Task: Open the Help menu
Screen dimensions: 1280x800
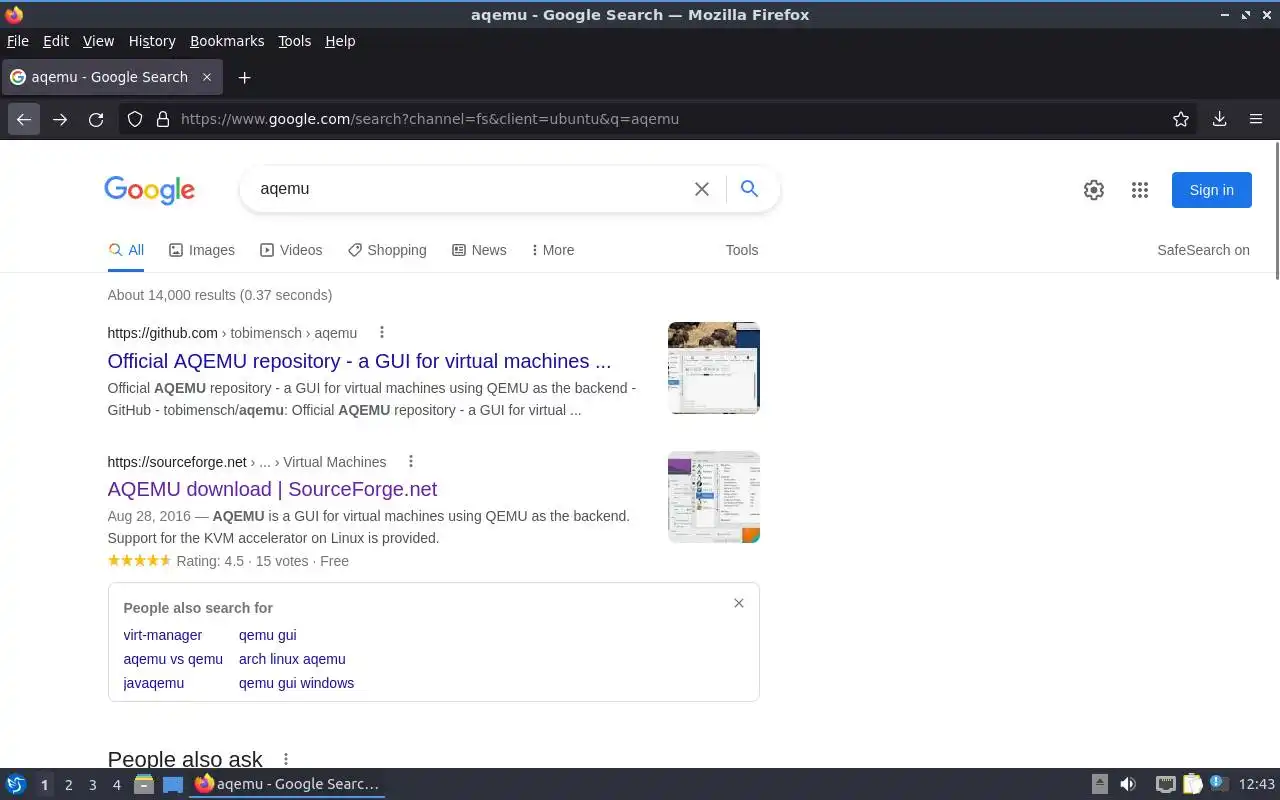Action: pos(340,41)
